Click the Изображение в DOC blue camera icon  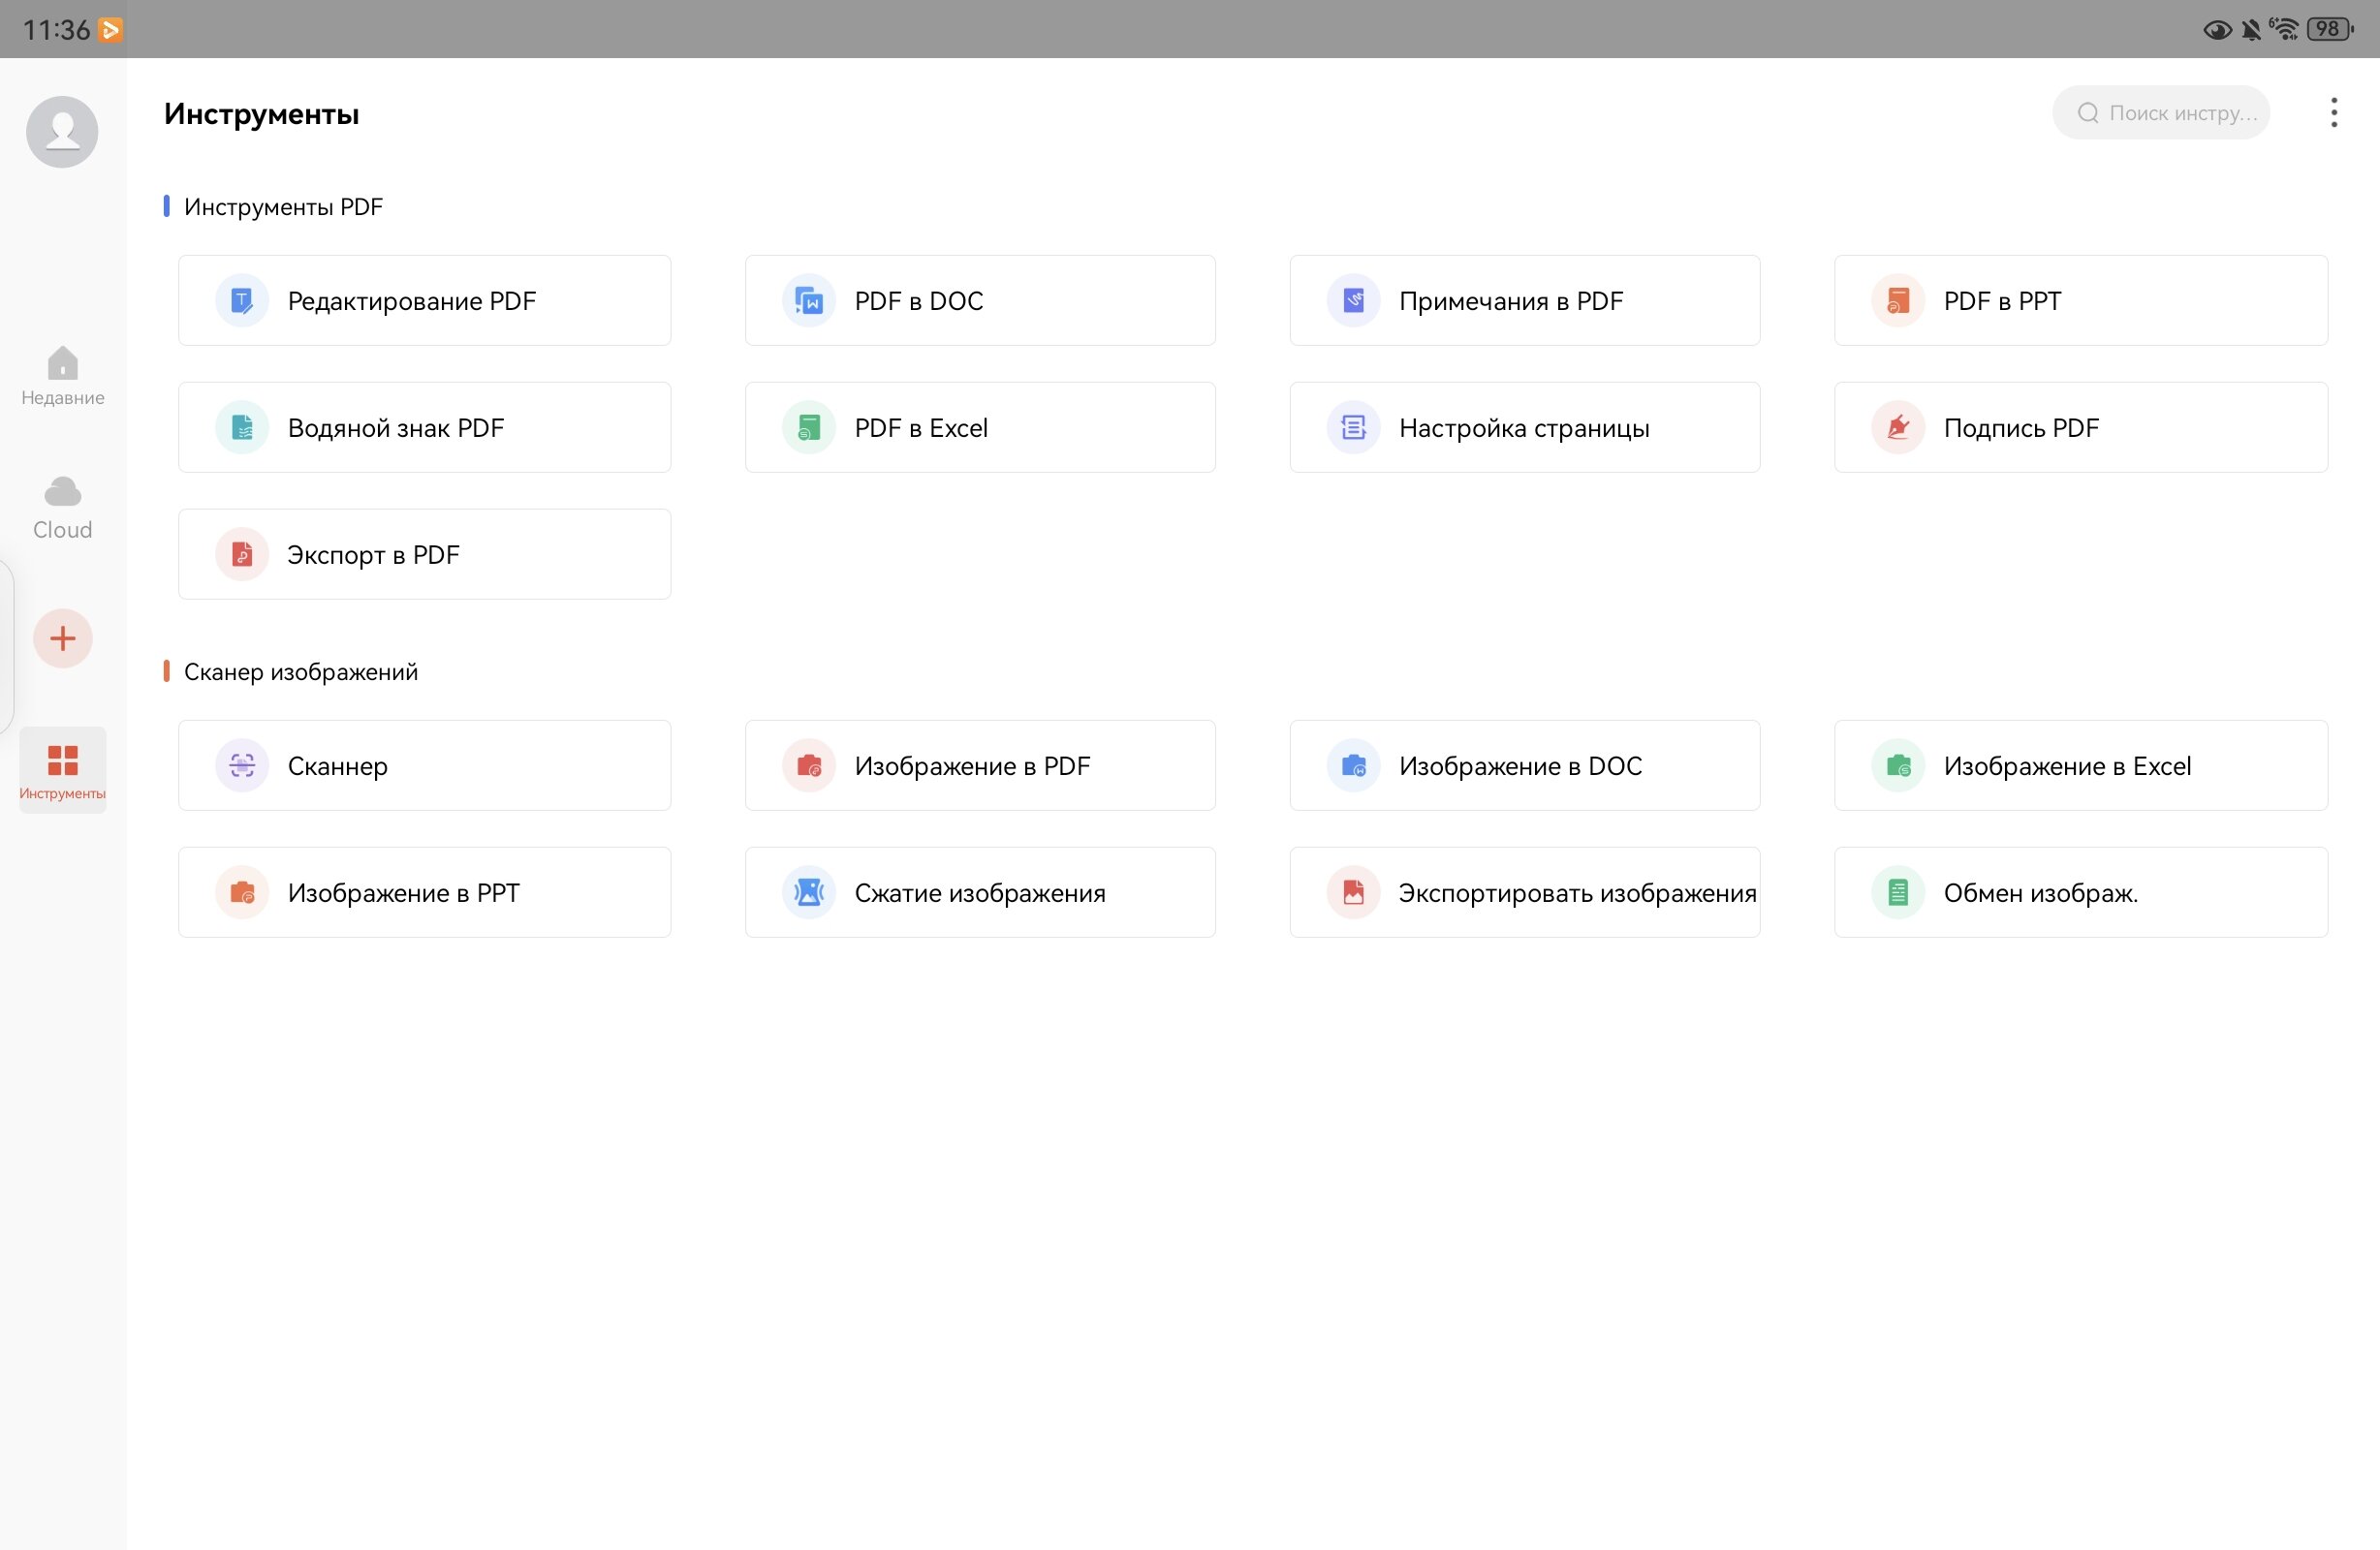pyautogui.click(x=1353, y=766)
